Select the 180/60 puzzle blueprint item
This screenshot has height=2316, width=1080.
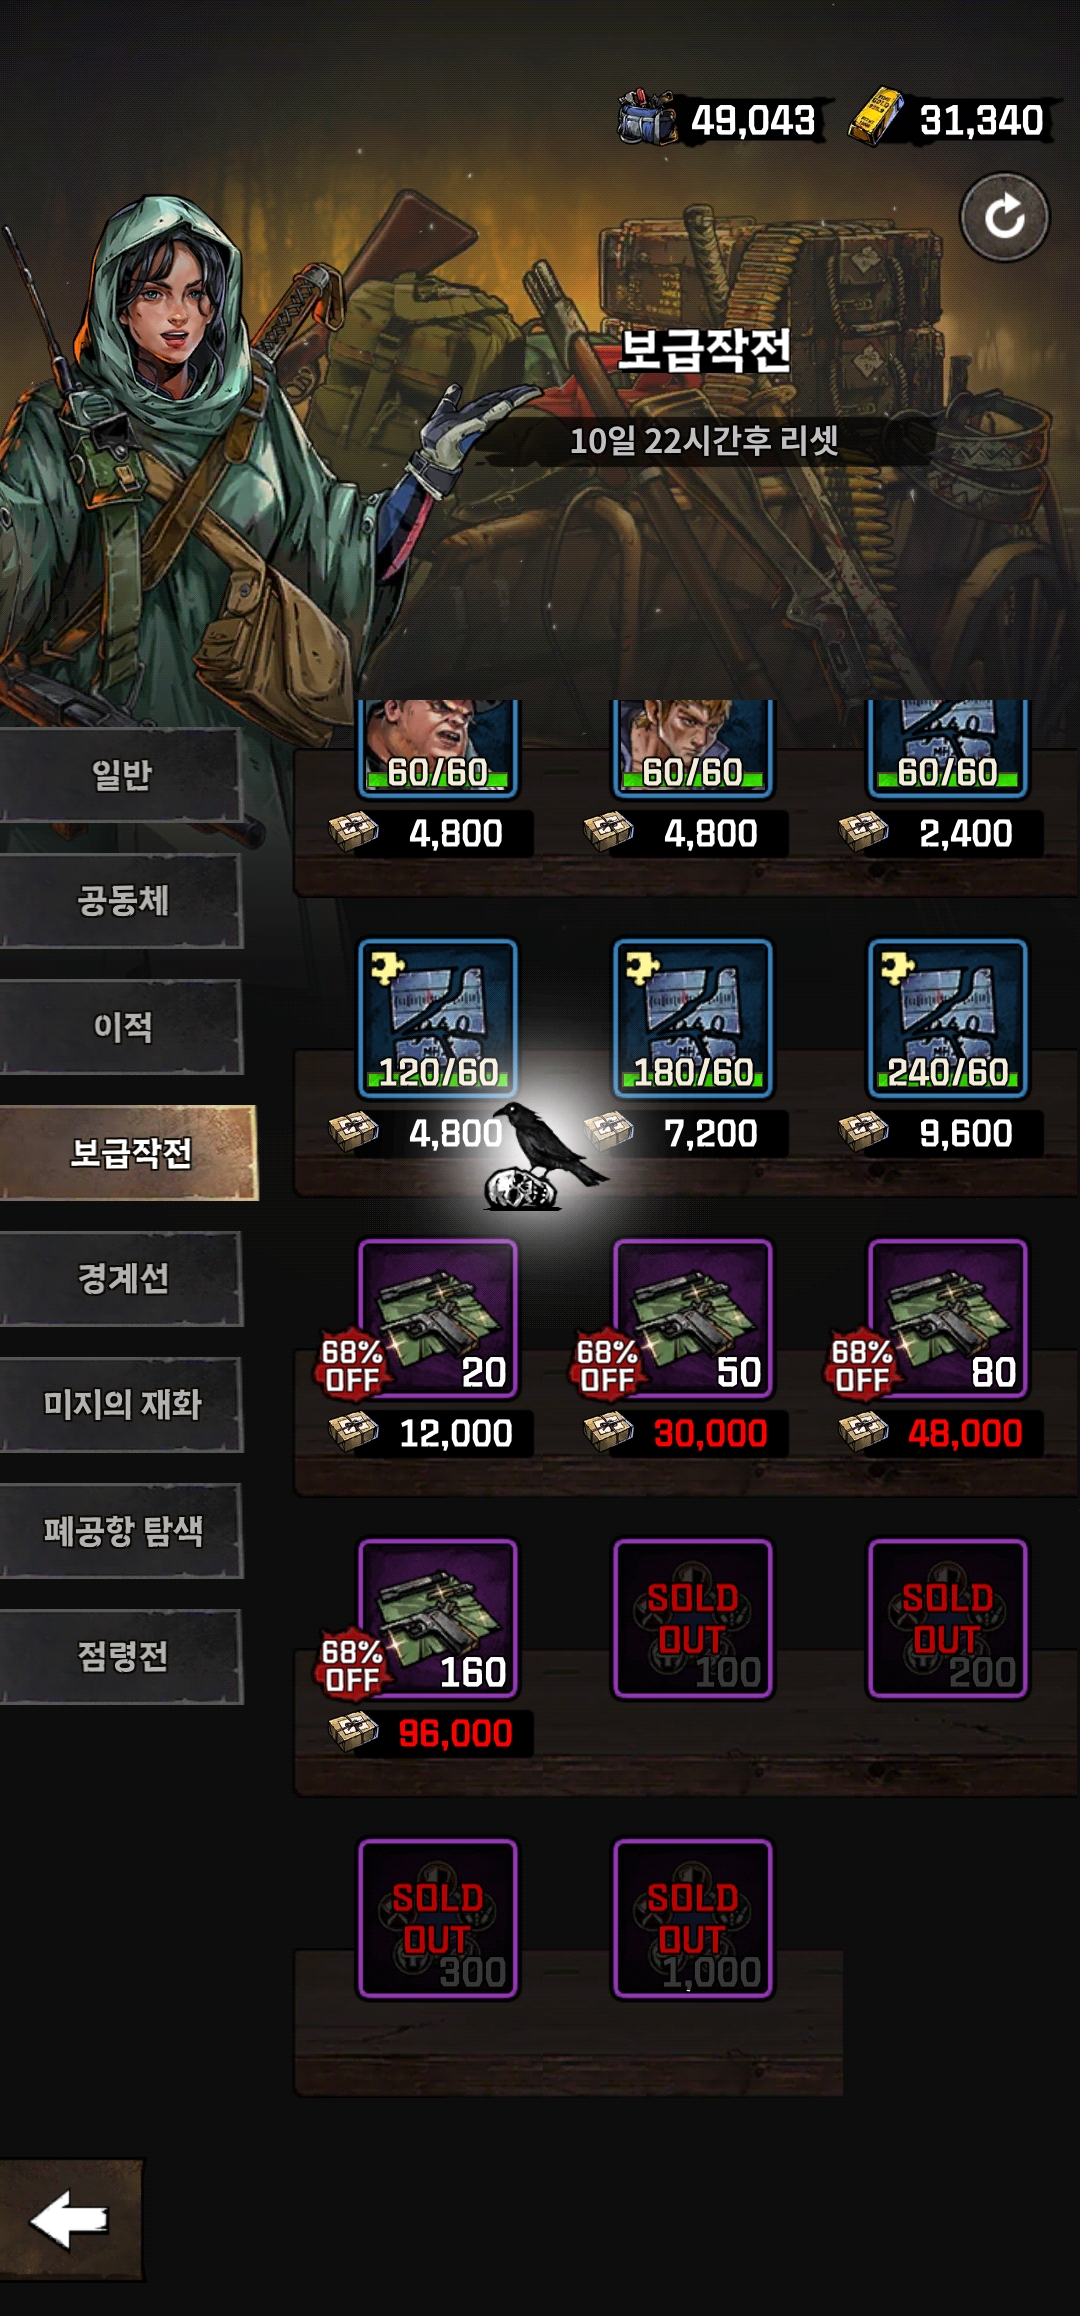pos(693,1018)
